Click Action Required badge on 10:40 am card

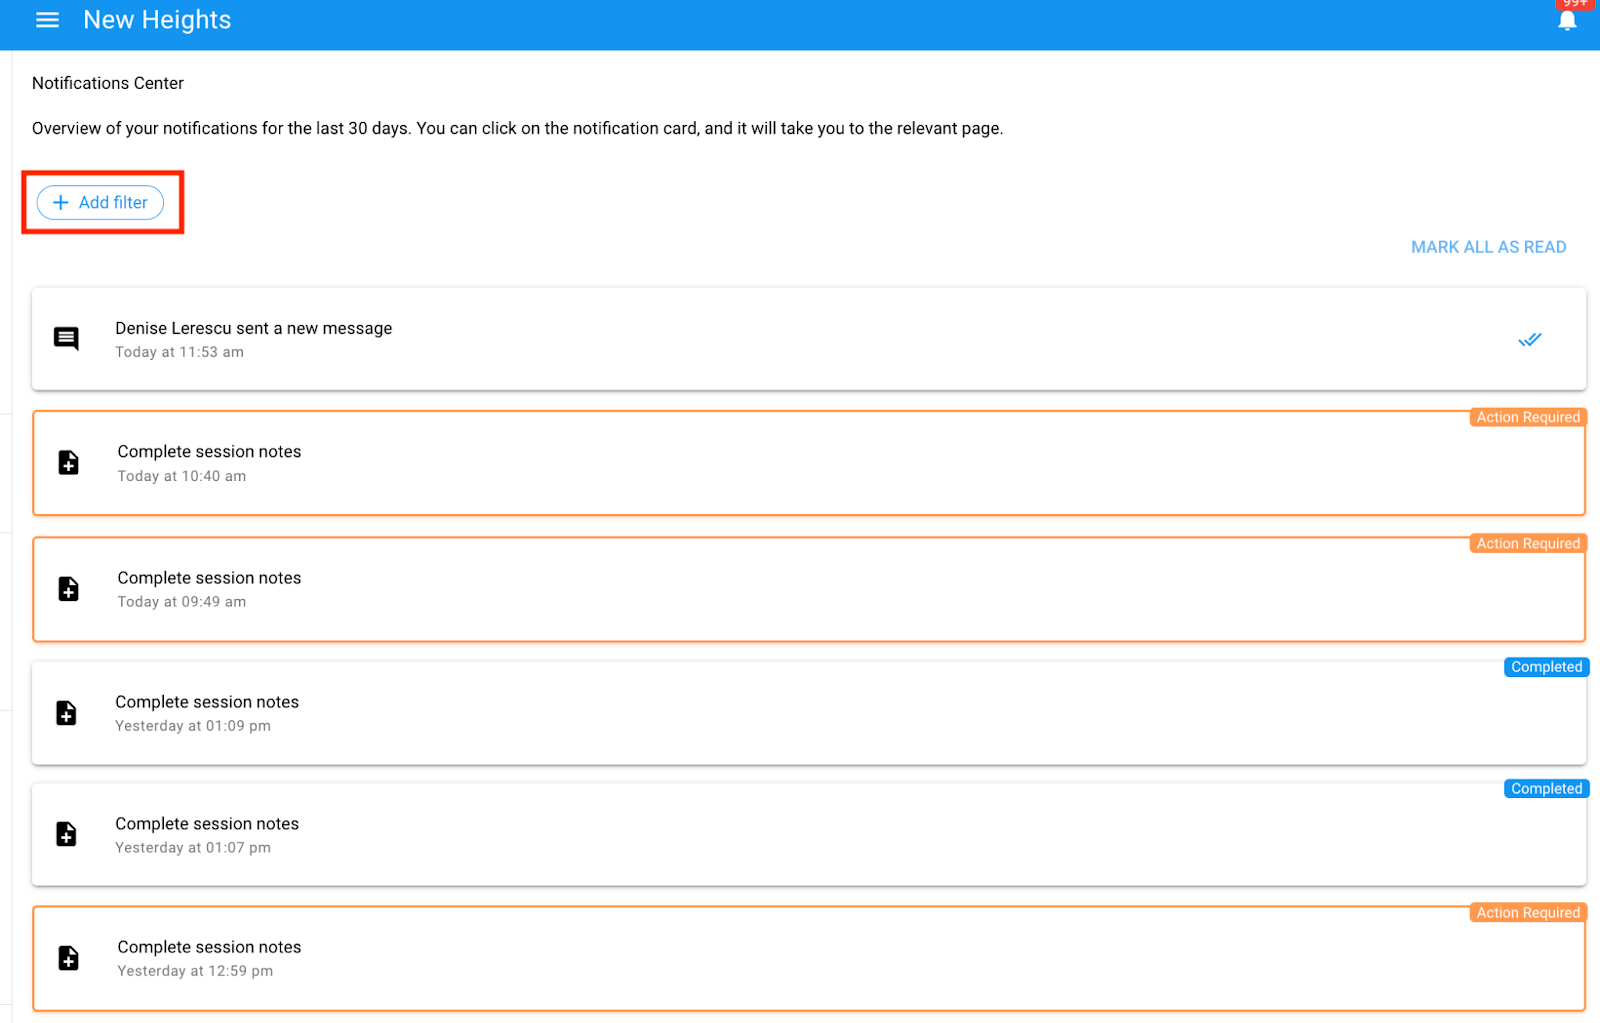click(x=1527, y=417)
